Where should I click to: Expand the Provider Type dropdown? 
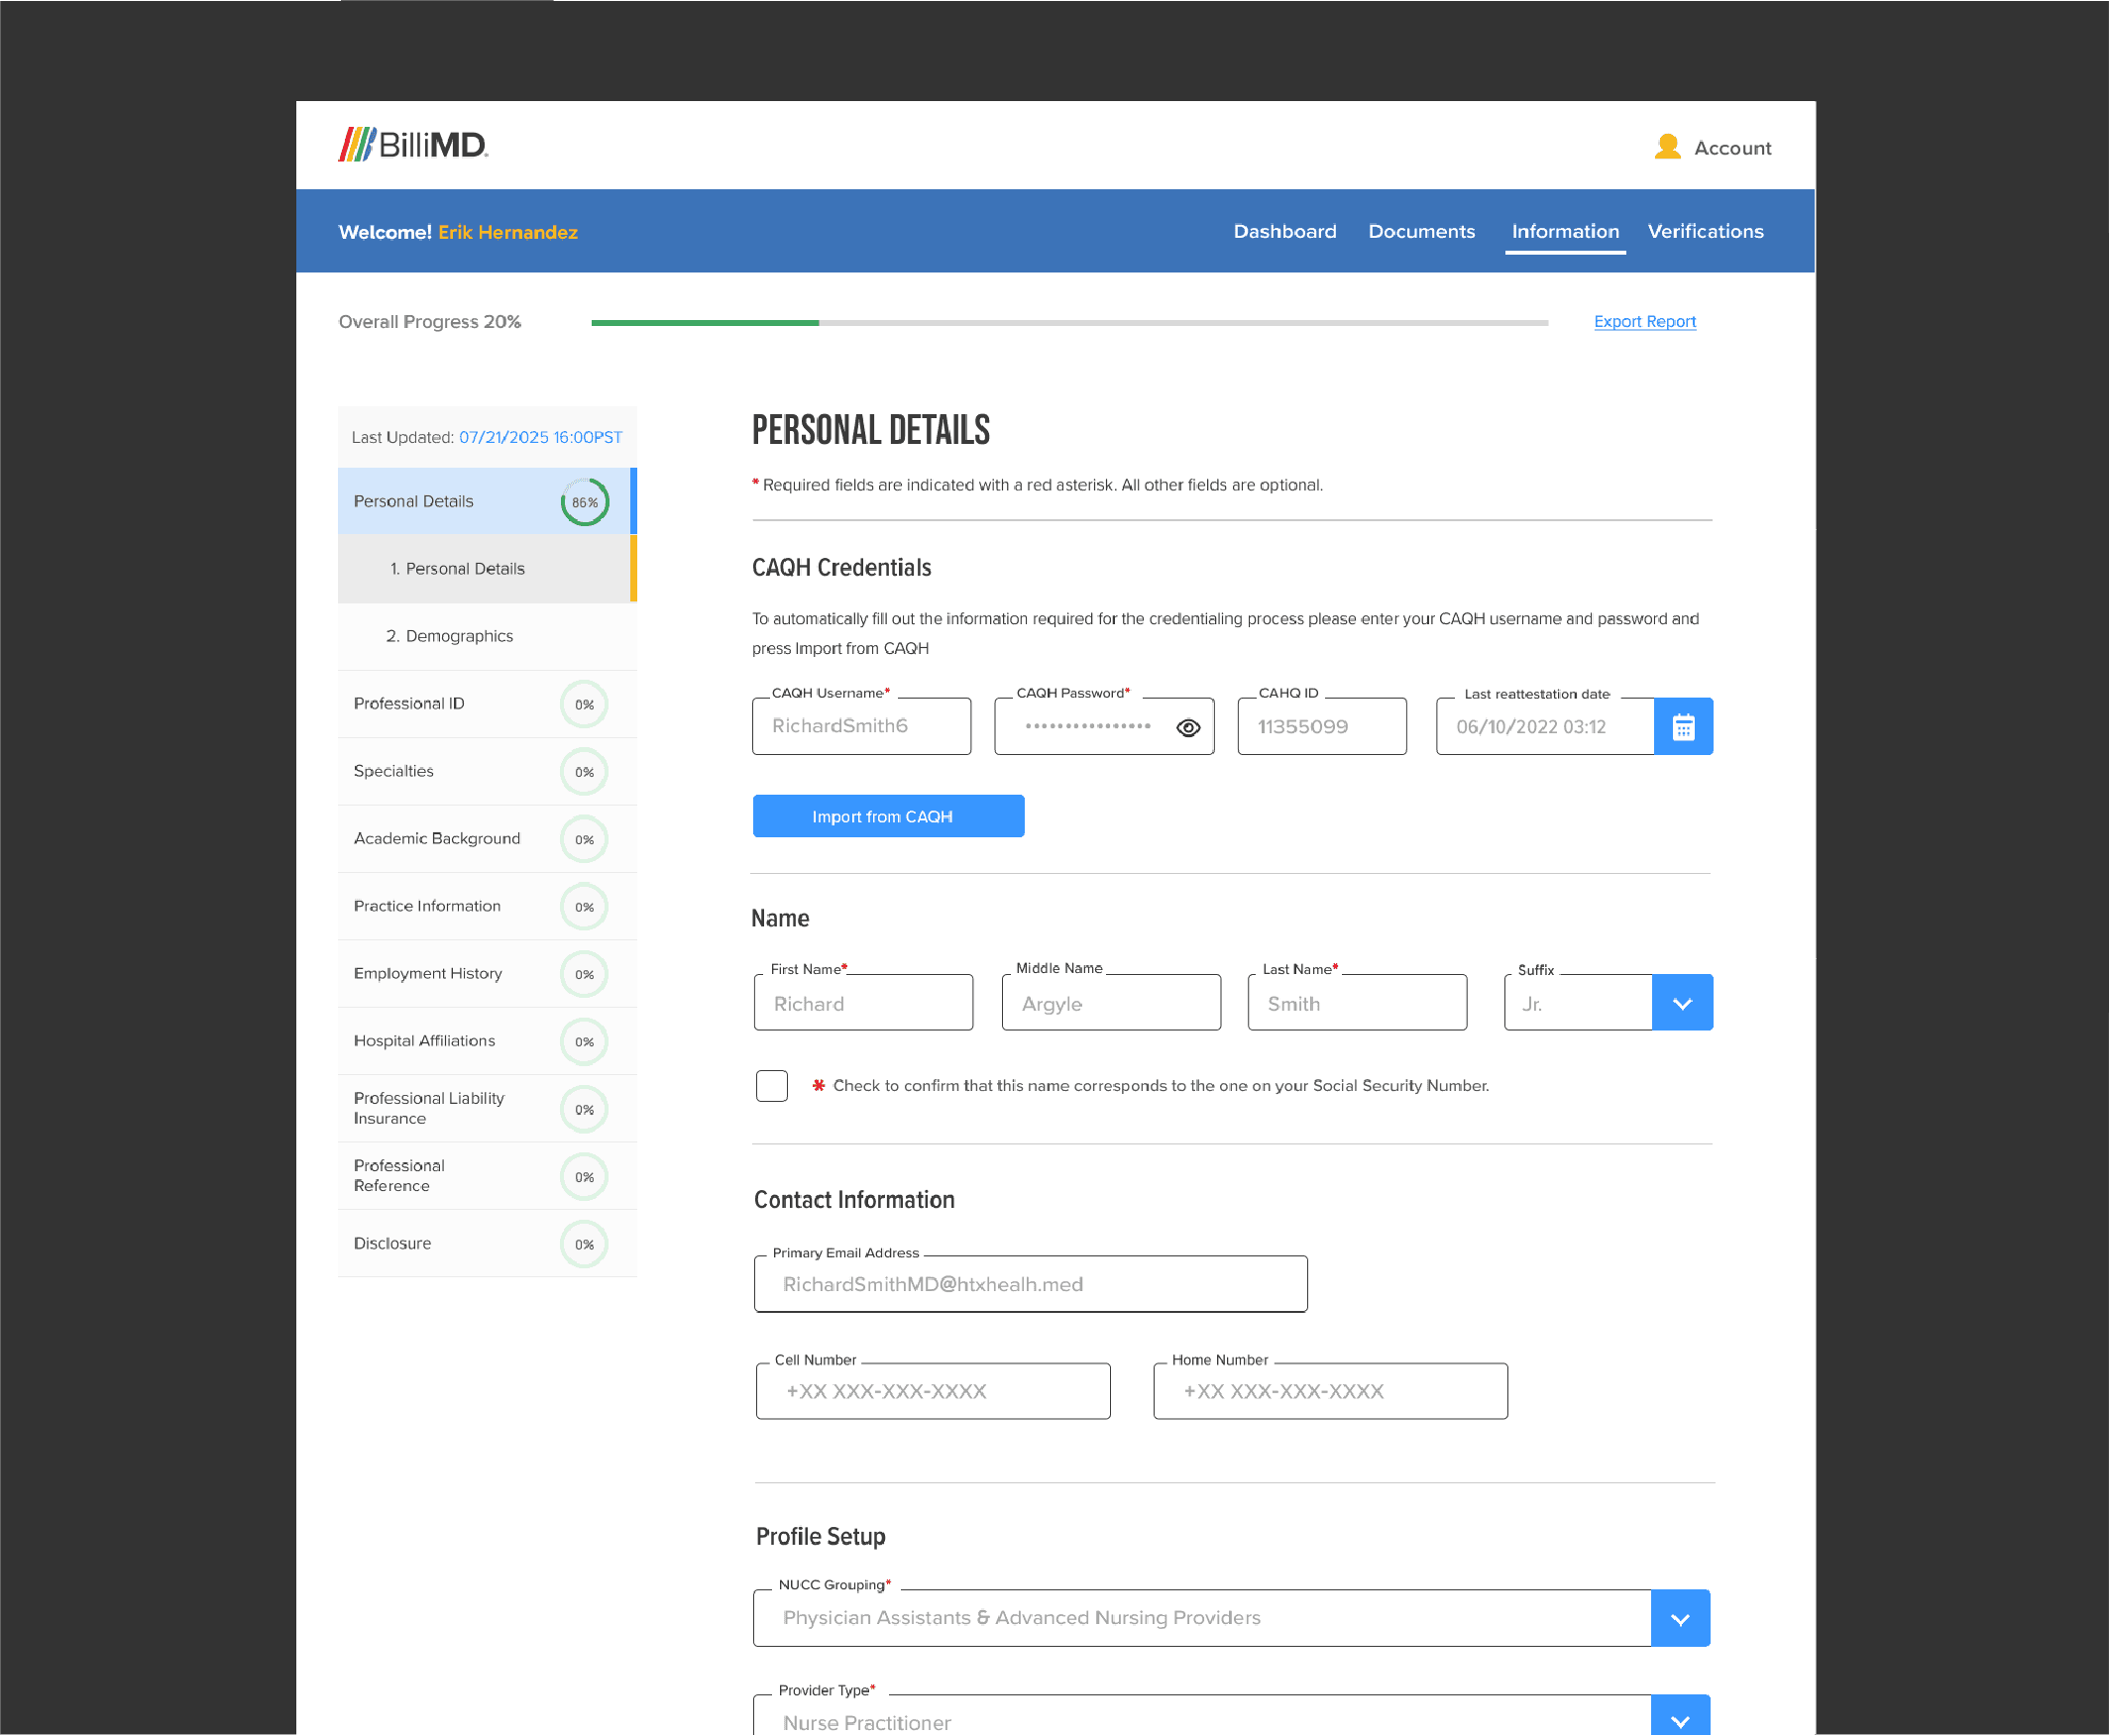pos(1680,1720)
